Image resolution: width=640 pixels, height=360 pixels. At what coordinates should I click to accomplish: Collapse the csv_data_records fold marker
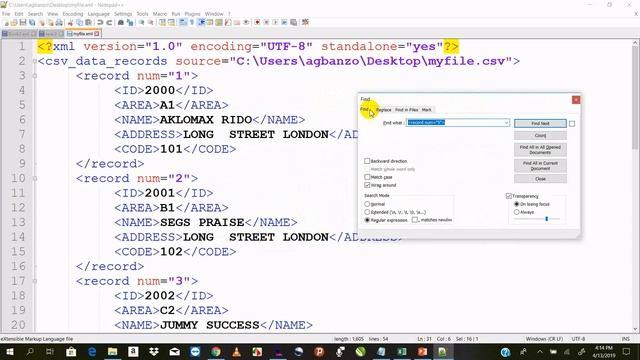(35, 61)
